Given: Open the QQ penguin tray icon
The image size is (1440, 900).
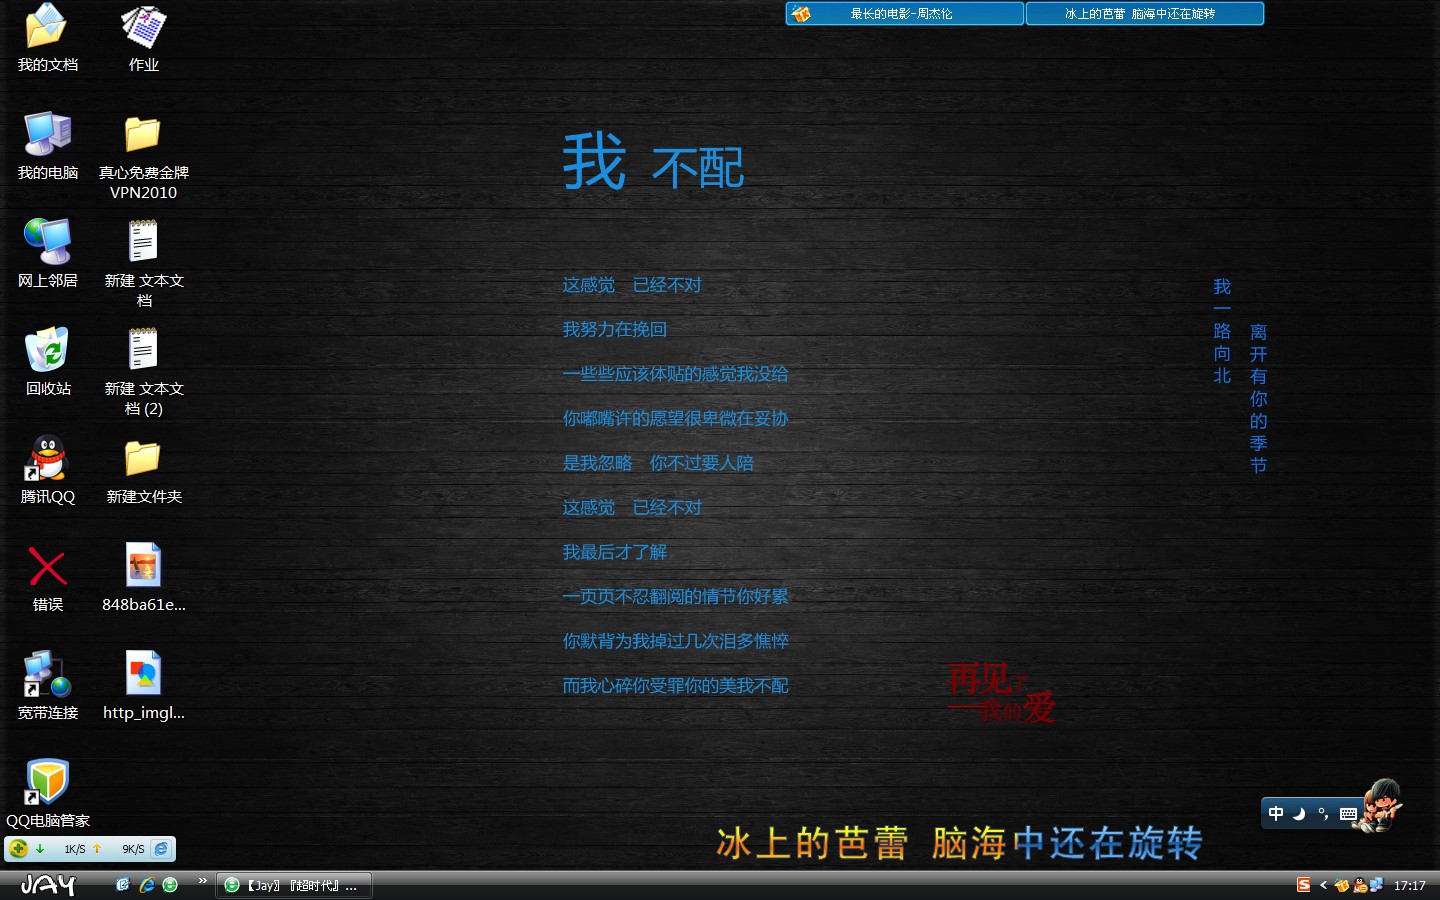Looking at the screenshot, I should (1360, 885).
